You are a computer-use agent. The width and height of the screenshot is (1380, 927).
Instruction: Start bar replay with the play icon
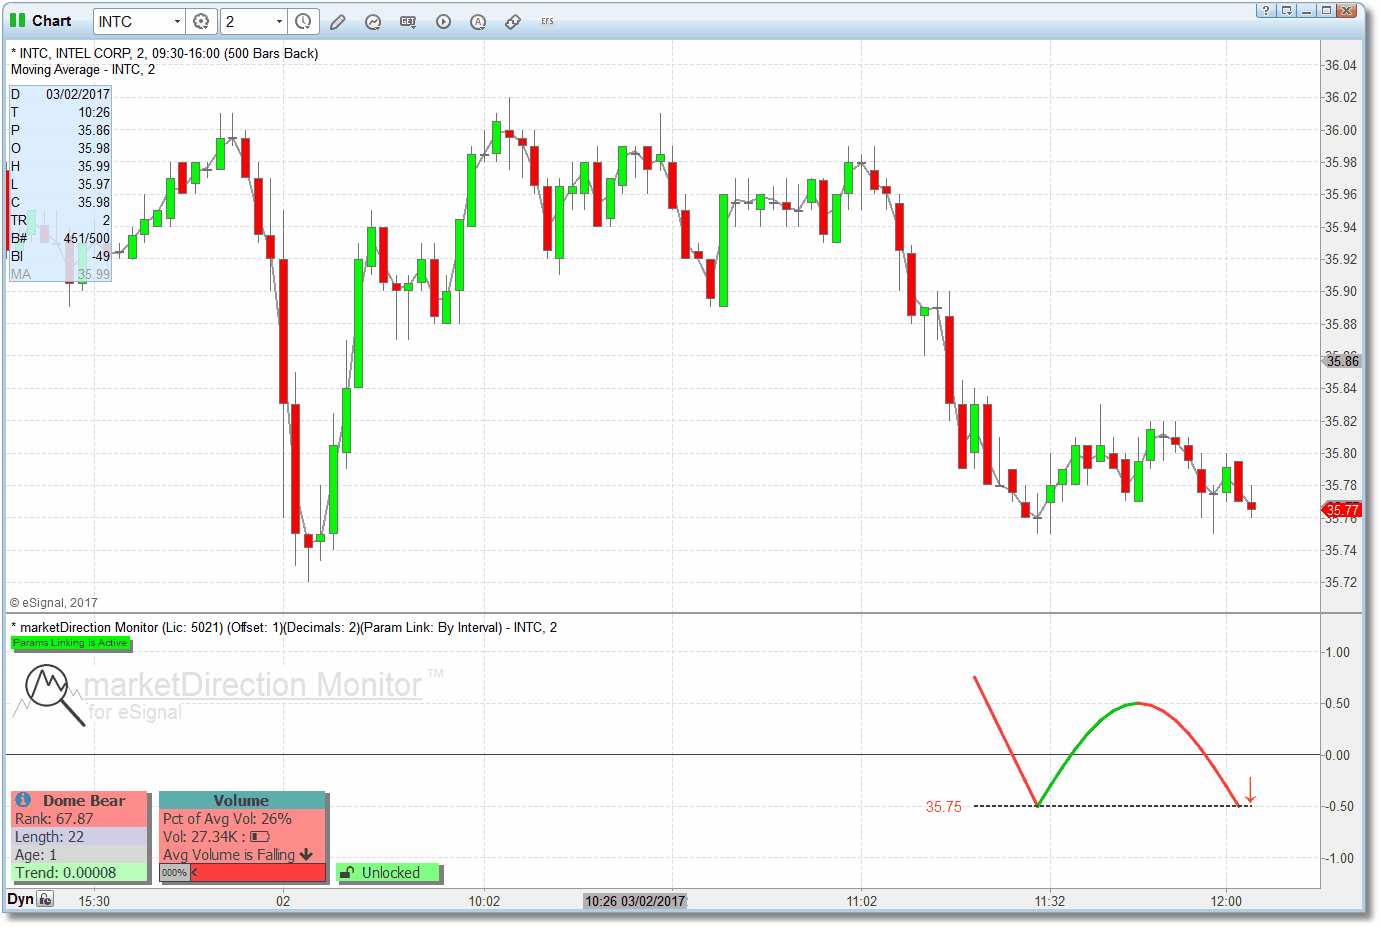coord(443,21)
